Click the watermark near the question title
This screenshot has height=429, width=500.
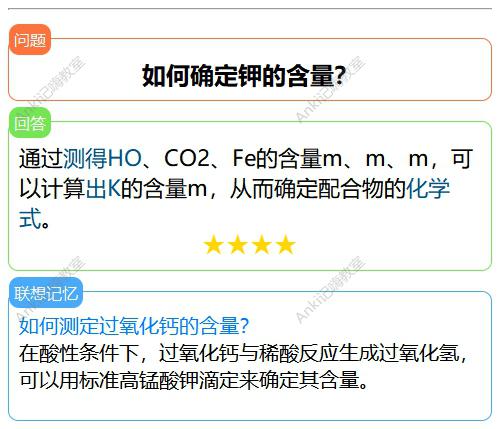tap(330, 89)
